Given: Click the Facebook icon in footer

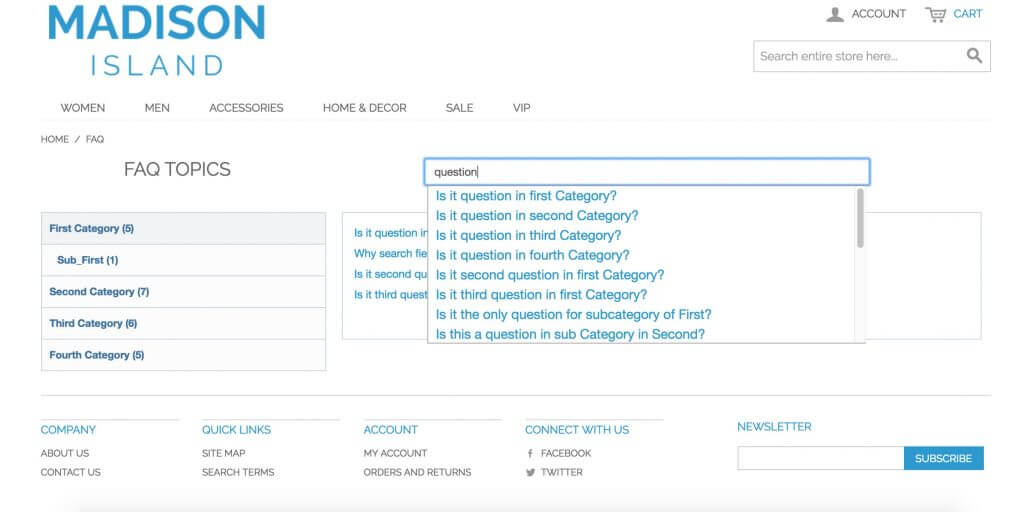Looking at the screenshot, I should coord(530,453).
